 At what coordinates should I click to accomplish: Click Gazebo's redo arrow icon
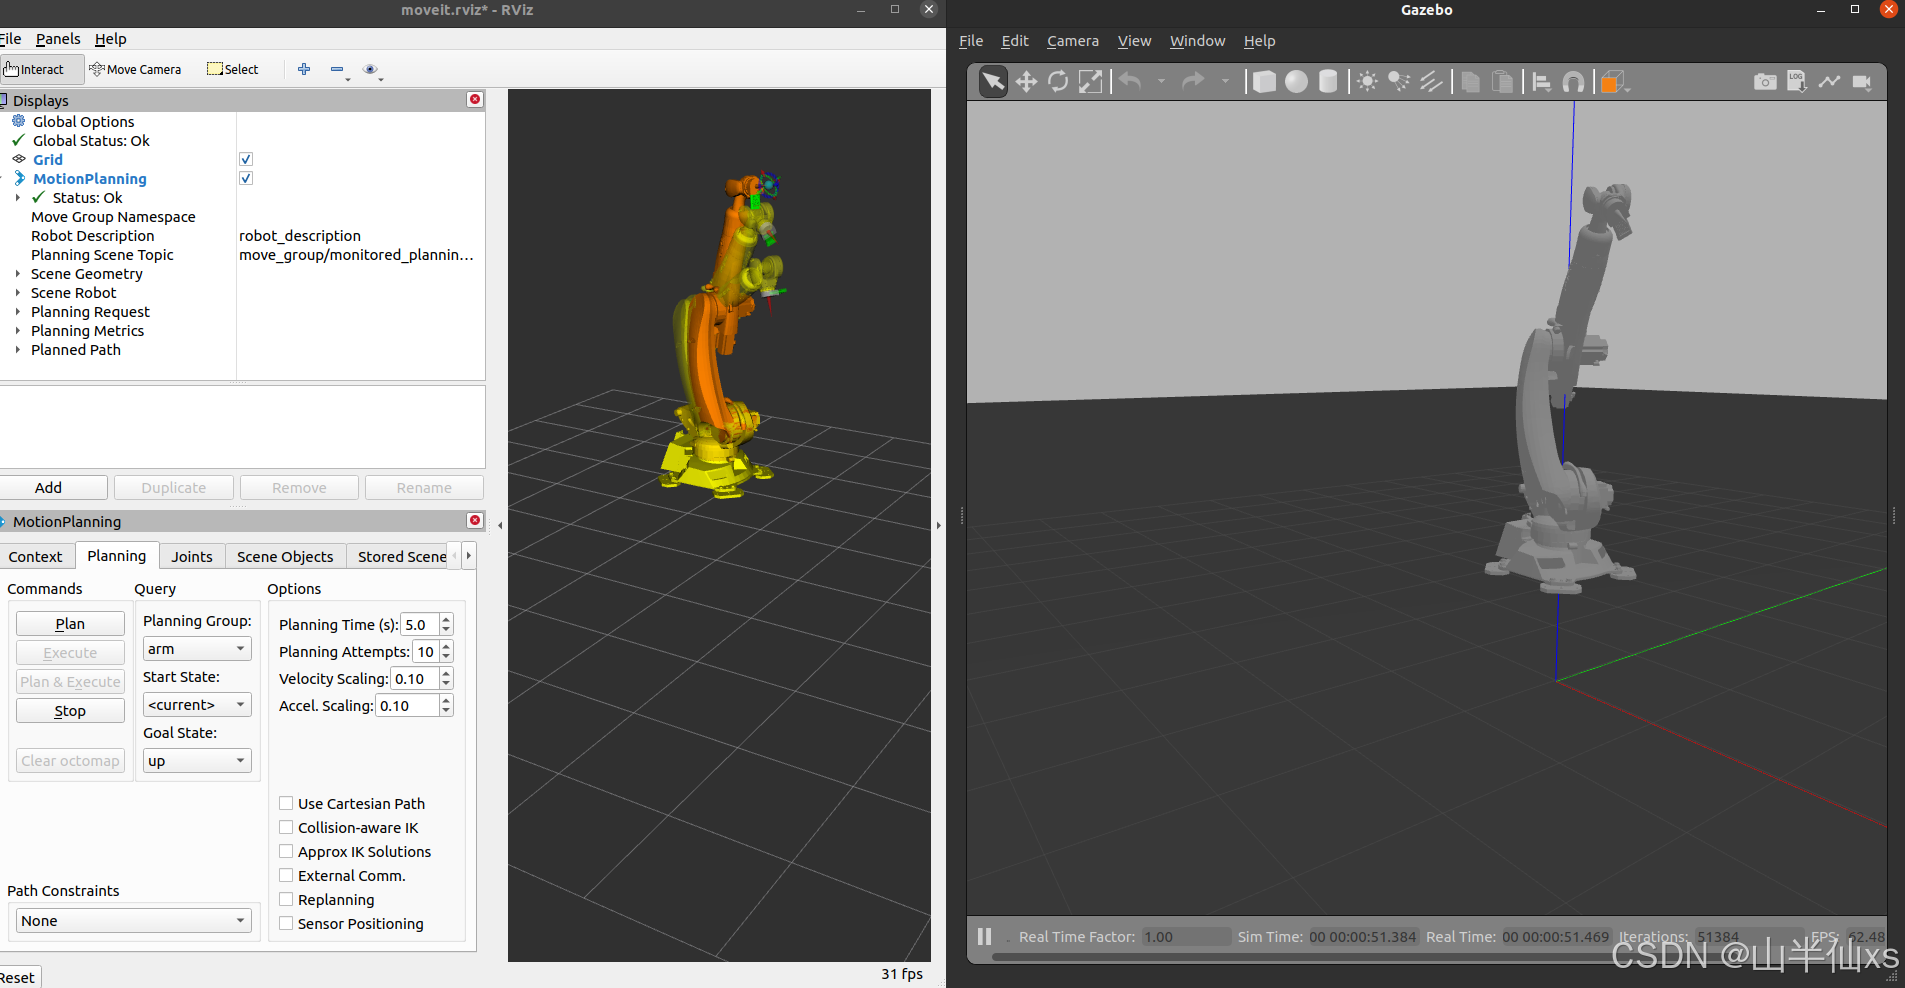[1193, 82]
